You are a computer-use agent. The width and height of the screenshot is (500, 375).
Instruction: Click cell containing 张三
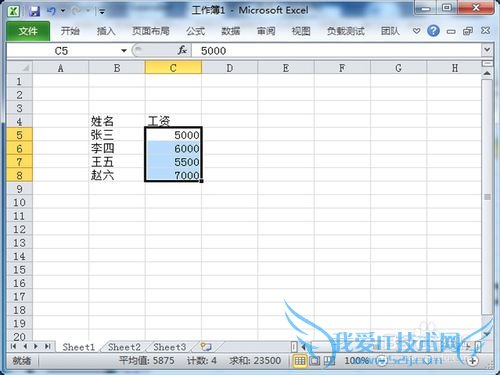coord(117,135)
